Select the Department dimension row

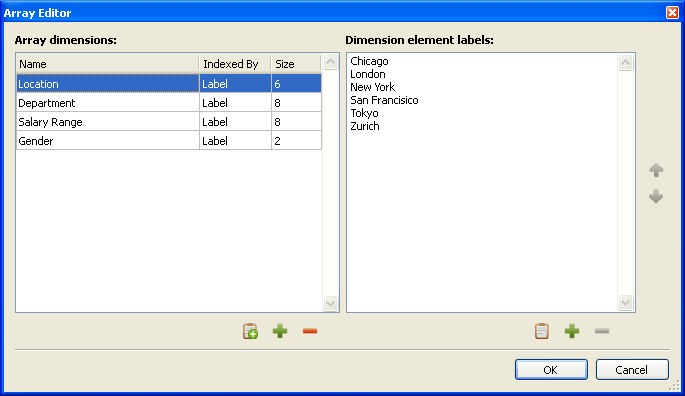pos(169,103)
